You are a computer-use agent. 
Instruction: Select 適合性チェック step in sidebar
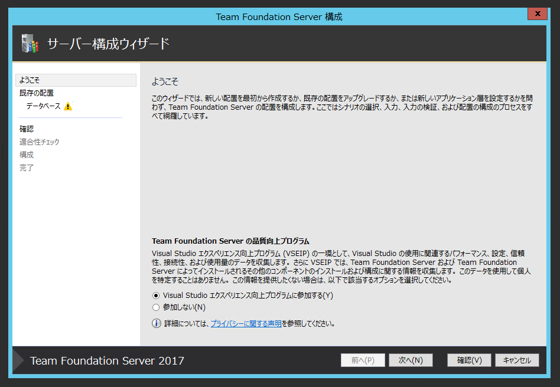[x=39, y=142]
